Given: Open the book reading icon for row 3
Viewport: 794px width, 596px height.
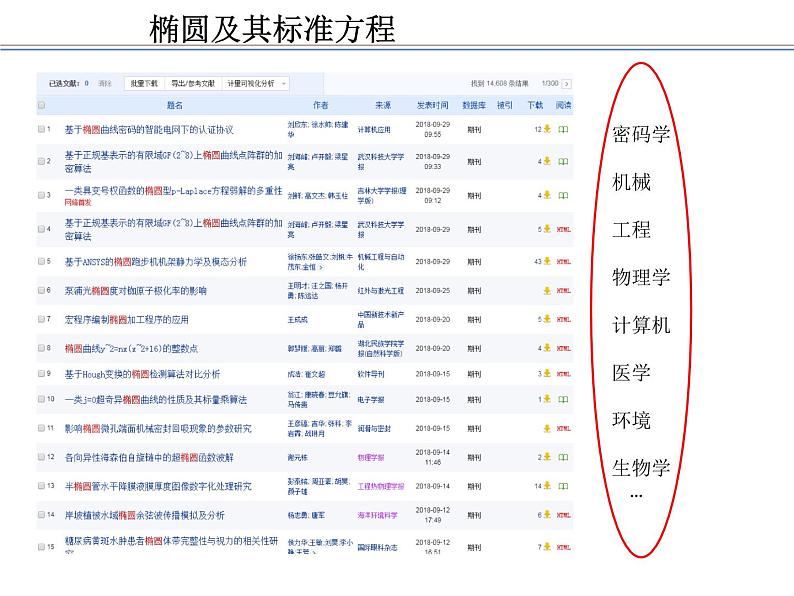Looking at the screenshot, I should pos(563,195).
